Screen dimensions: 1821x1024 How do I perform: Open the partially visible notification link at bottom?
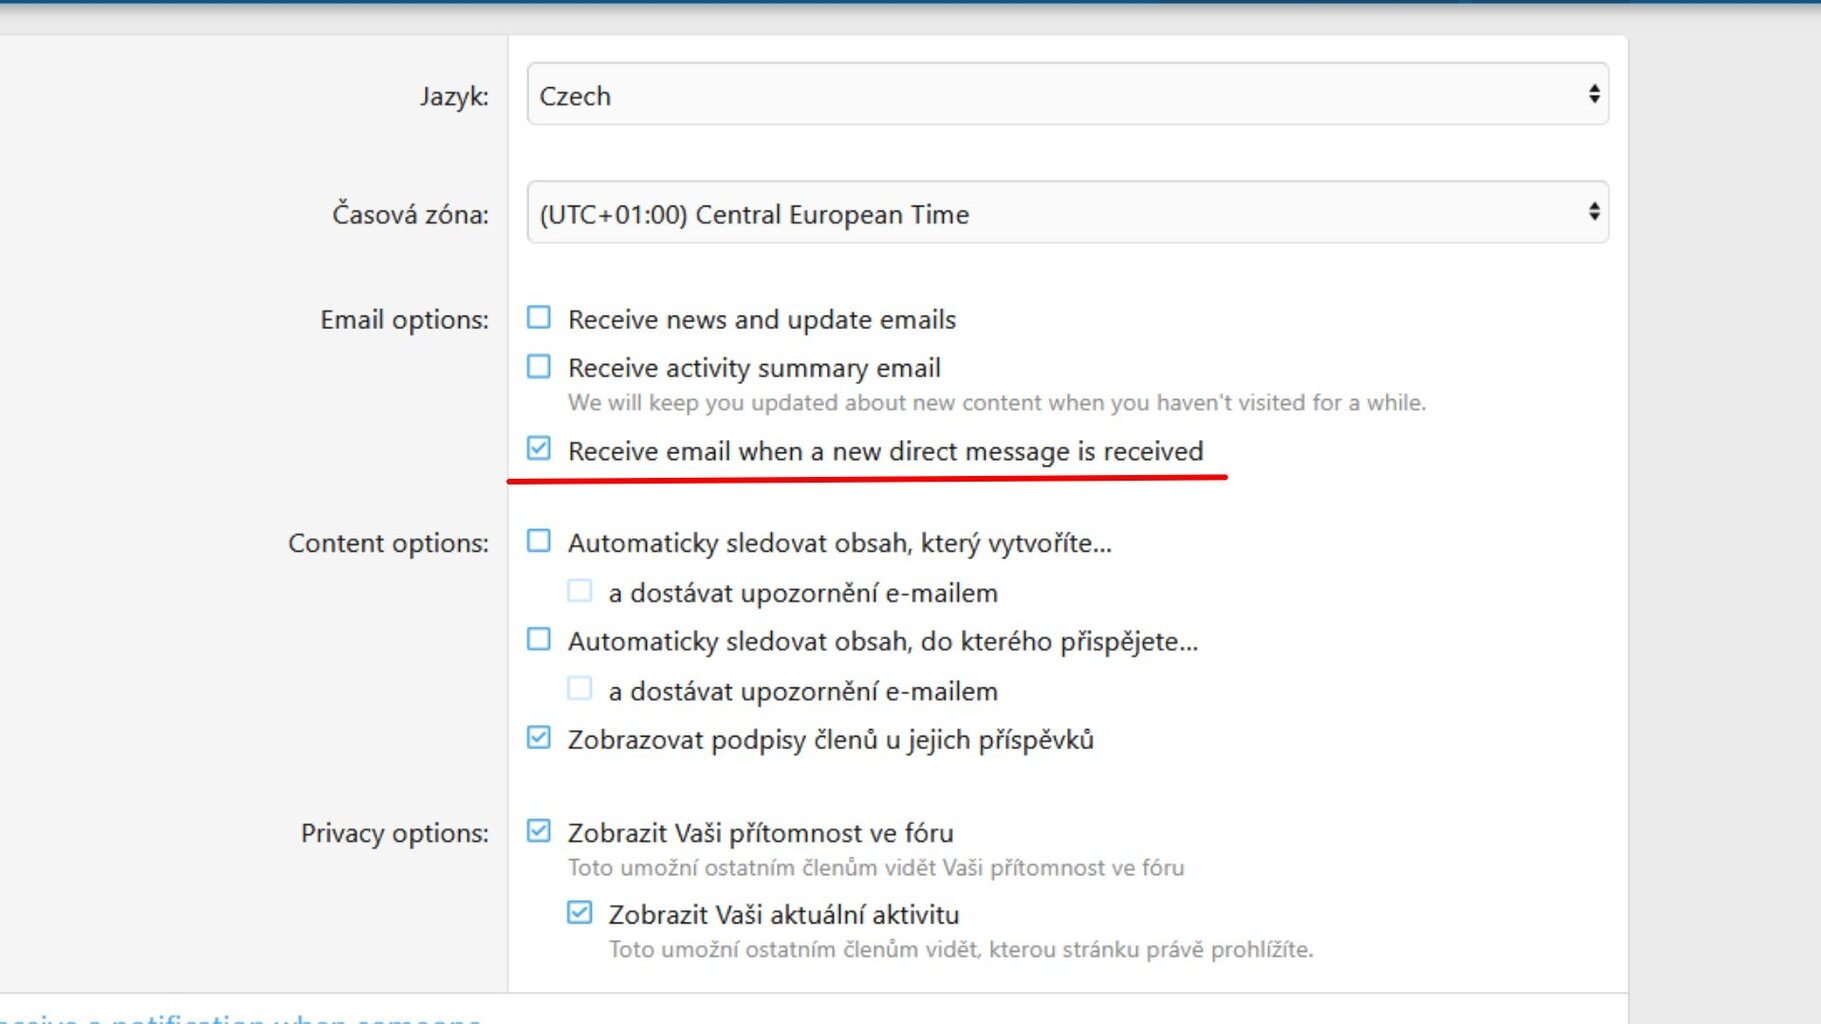coord(240,1018)
